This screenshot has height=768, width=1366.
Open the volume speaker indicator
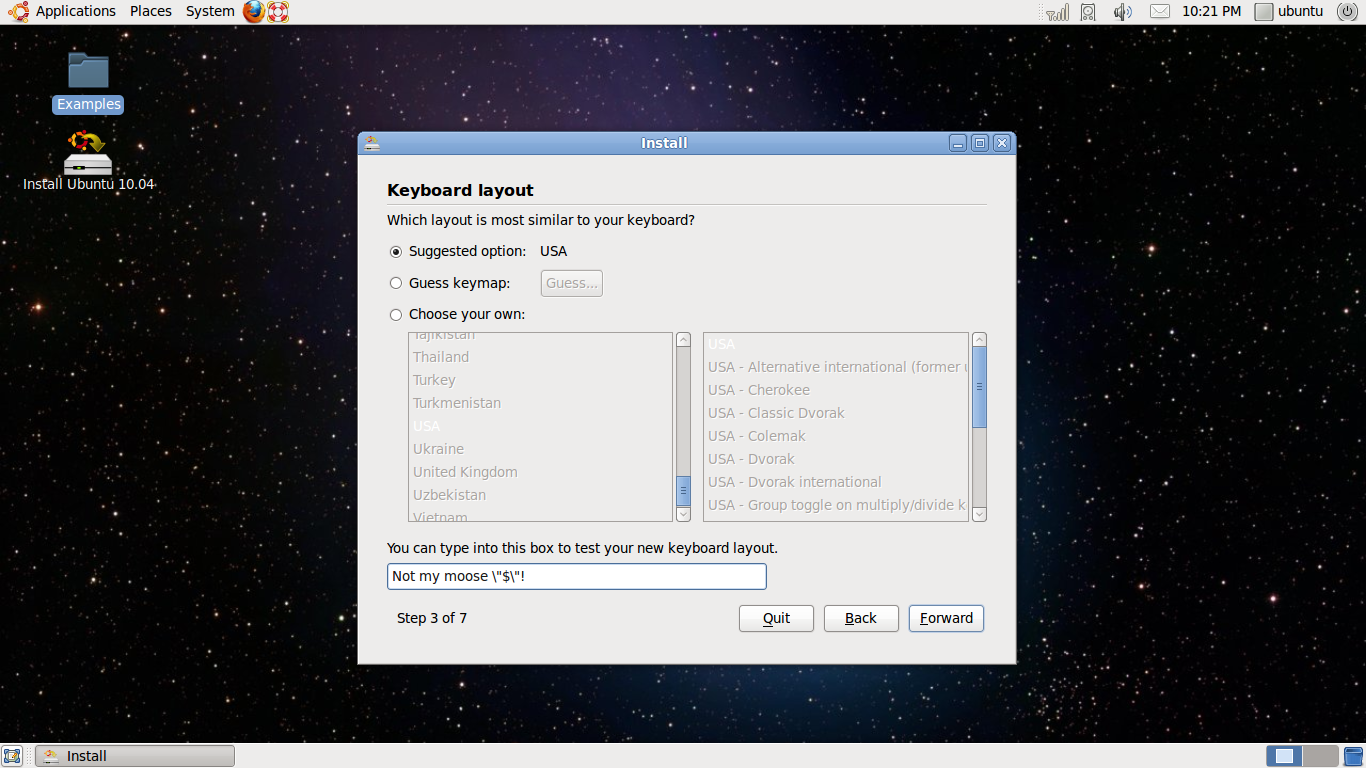click(1123, 12)
